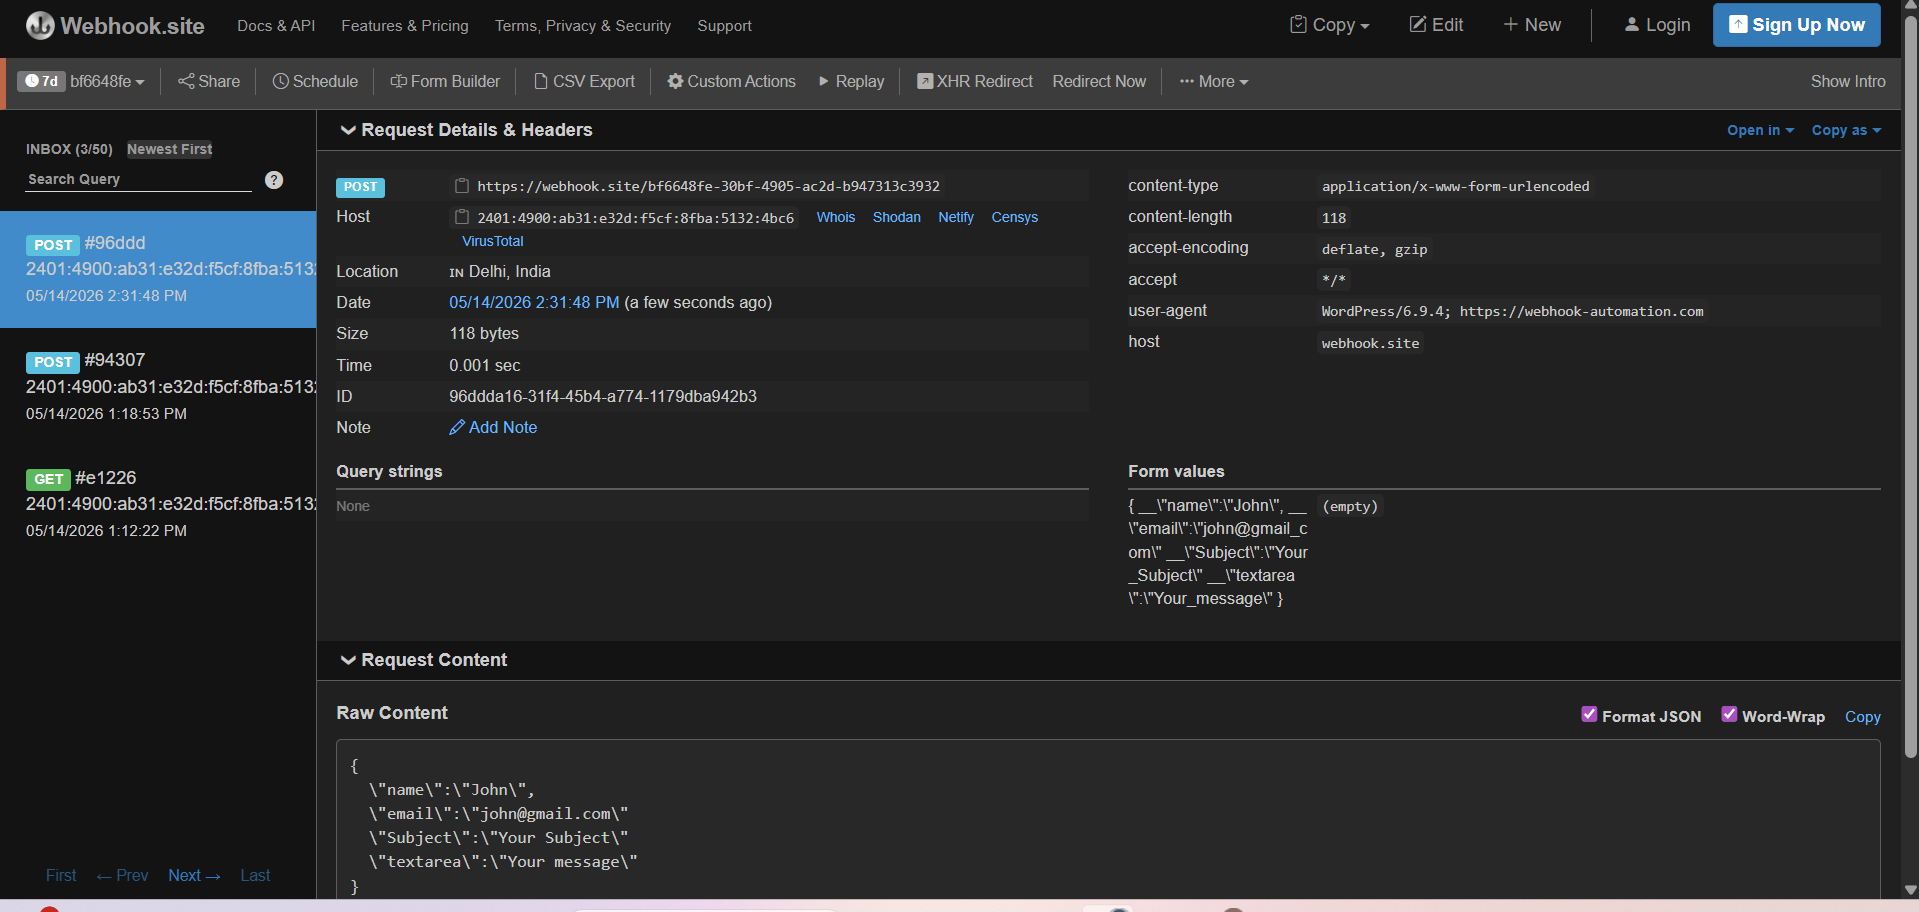Copy the host IP via clipboard icon
This screenshot has height=912, width=1919.
(462, 217)
